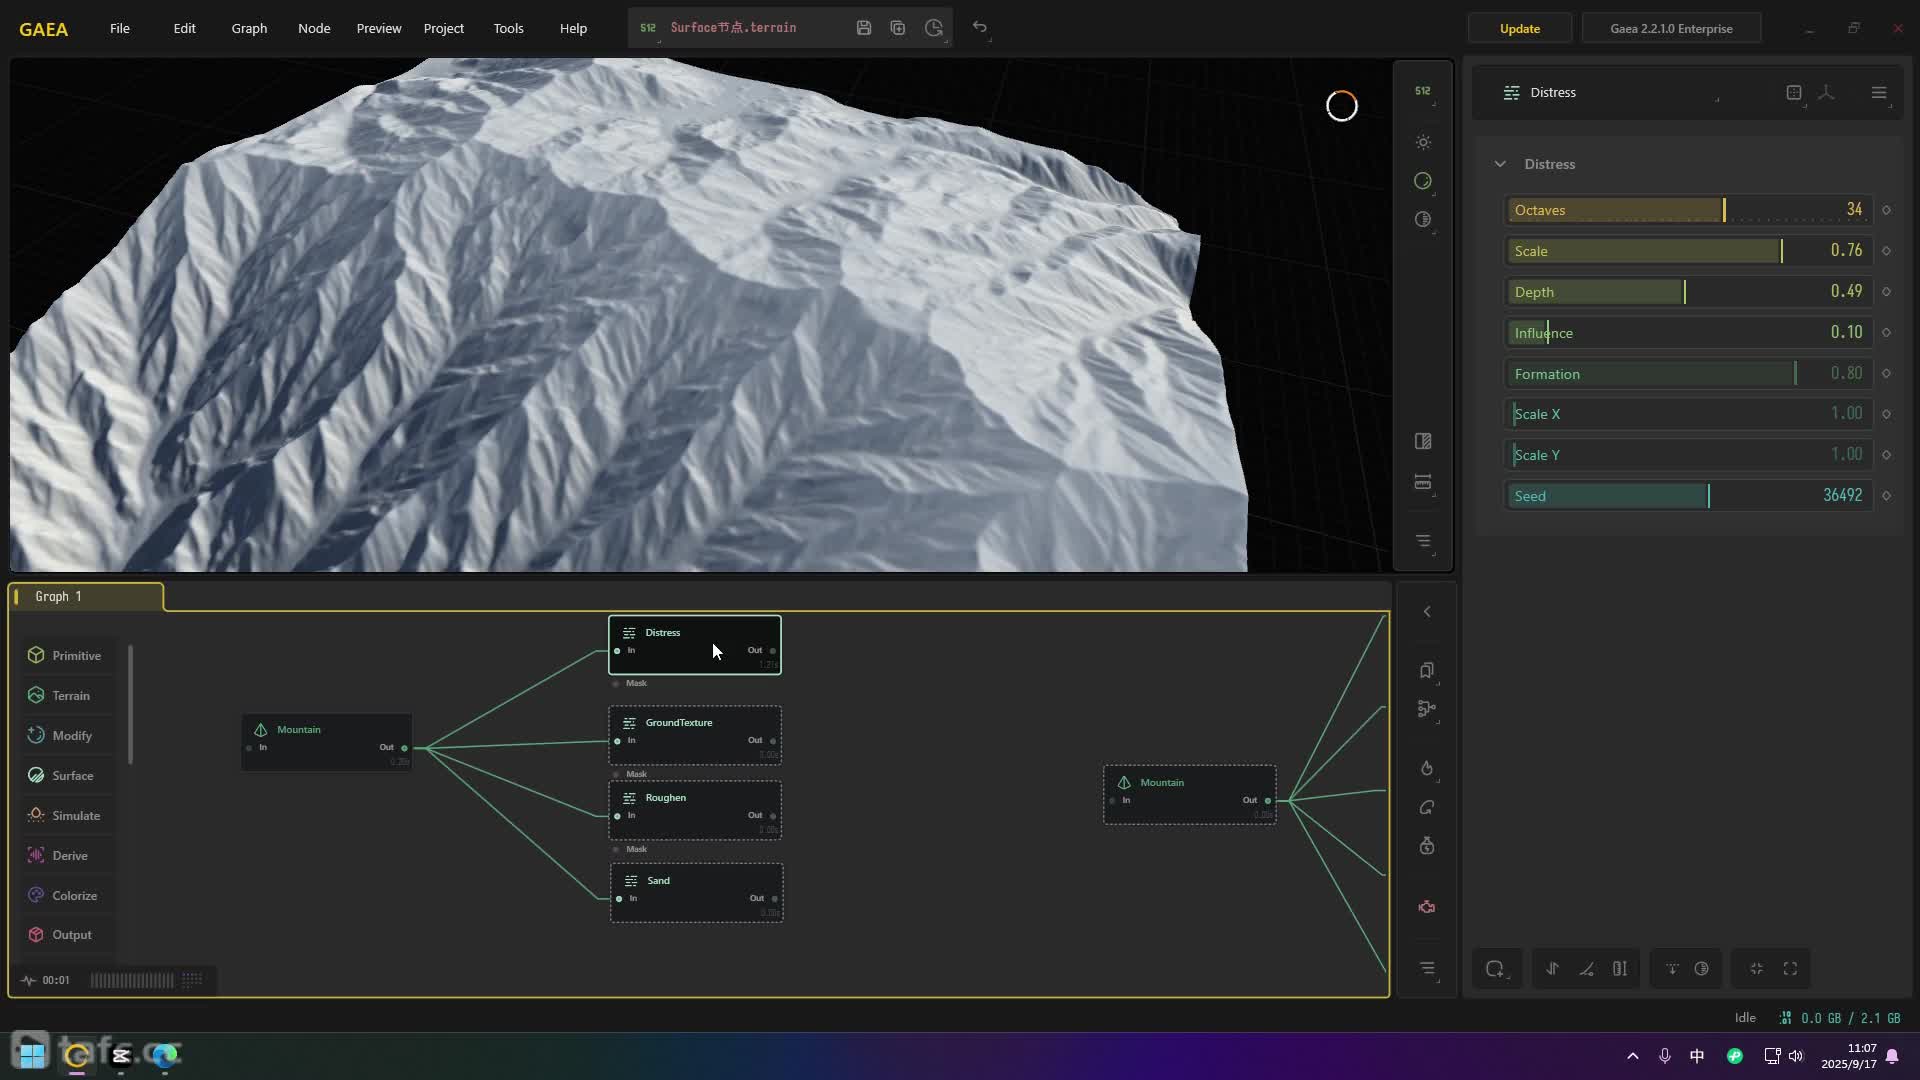Click the split-view icon in the viewport toolbar
Viewport: 1920px width, 1080px height.
tap(1423, 441)
